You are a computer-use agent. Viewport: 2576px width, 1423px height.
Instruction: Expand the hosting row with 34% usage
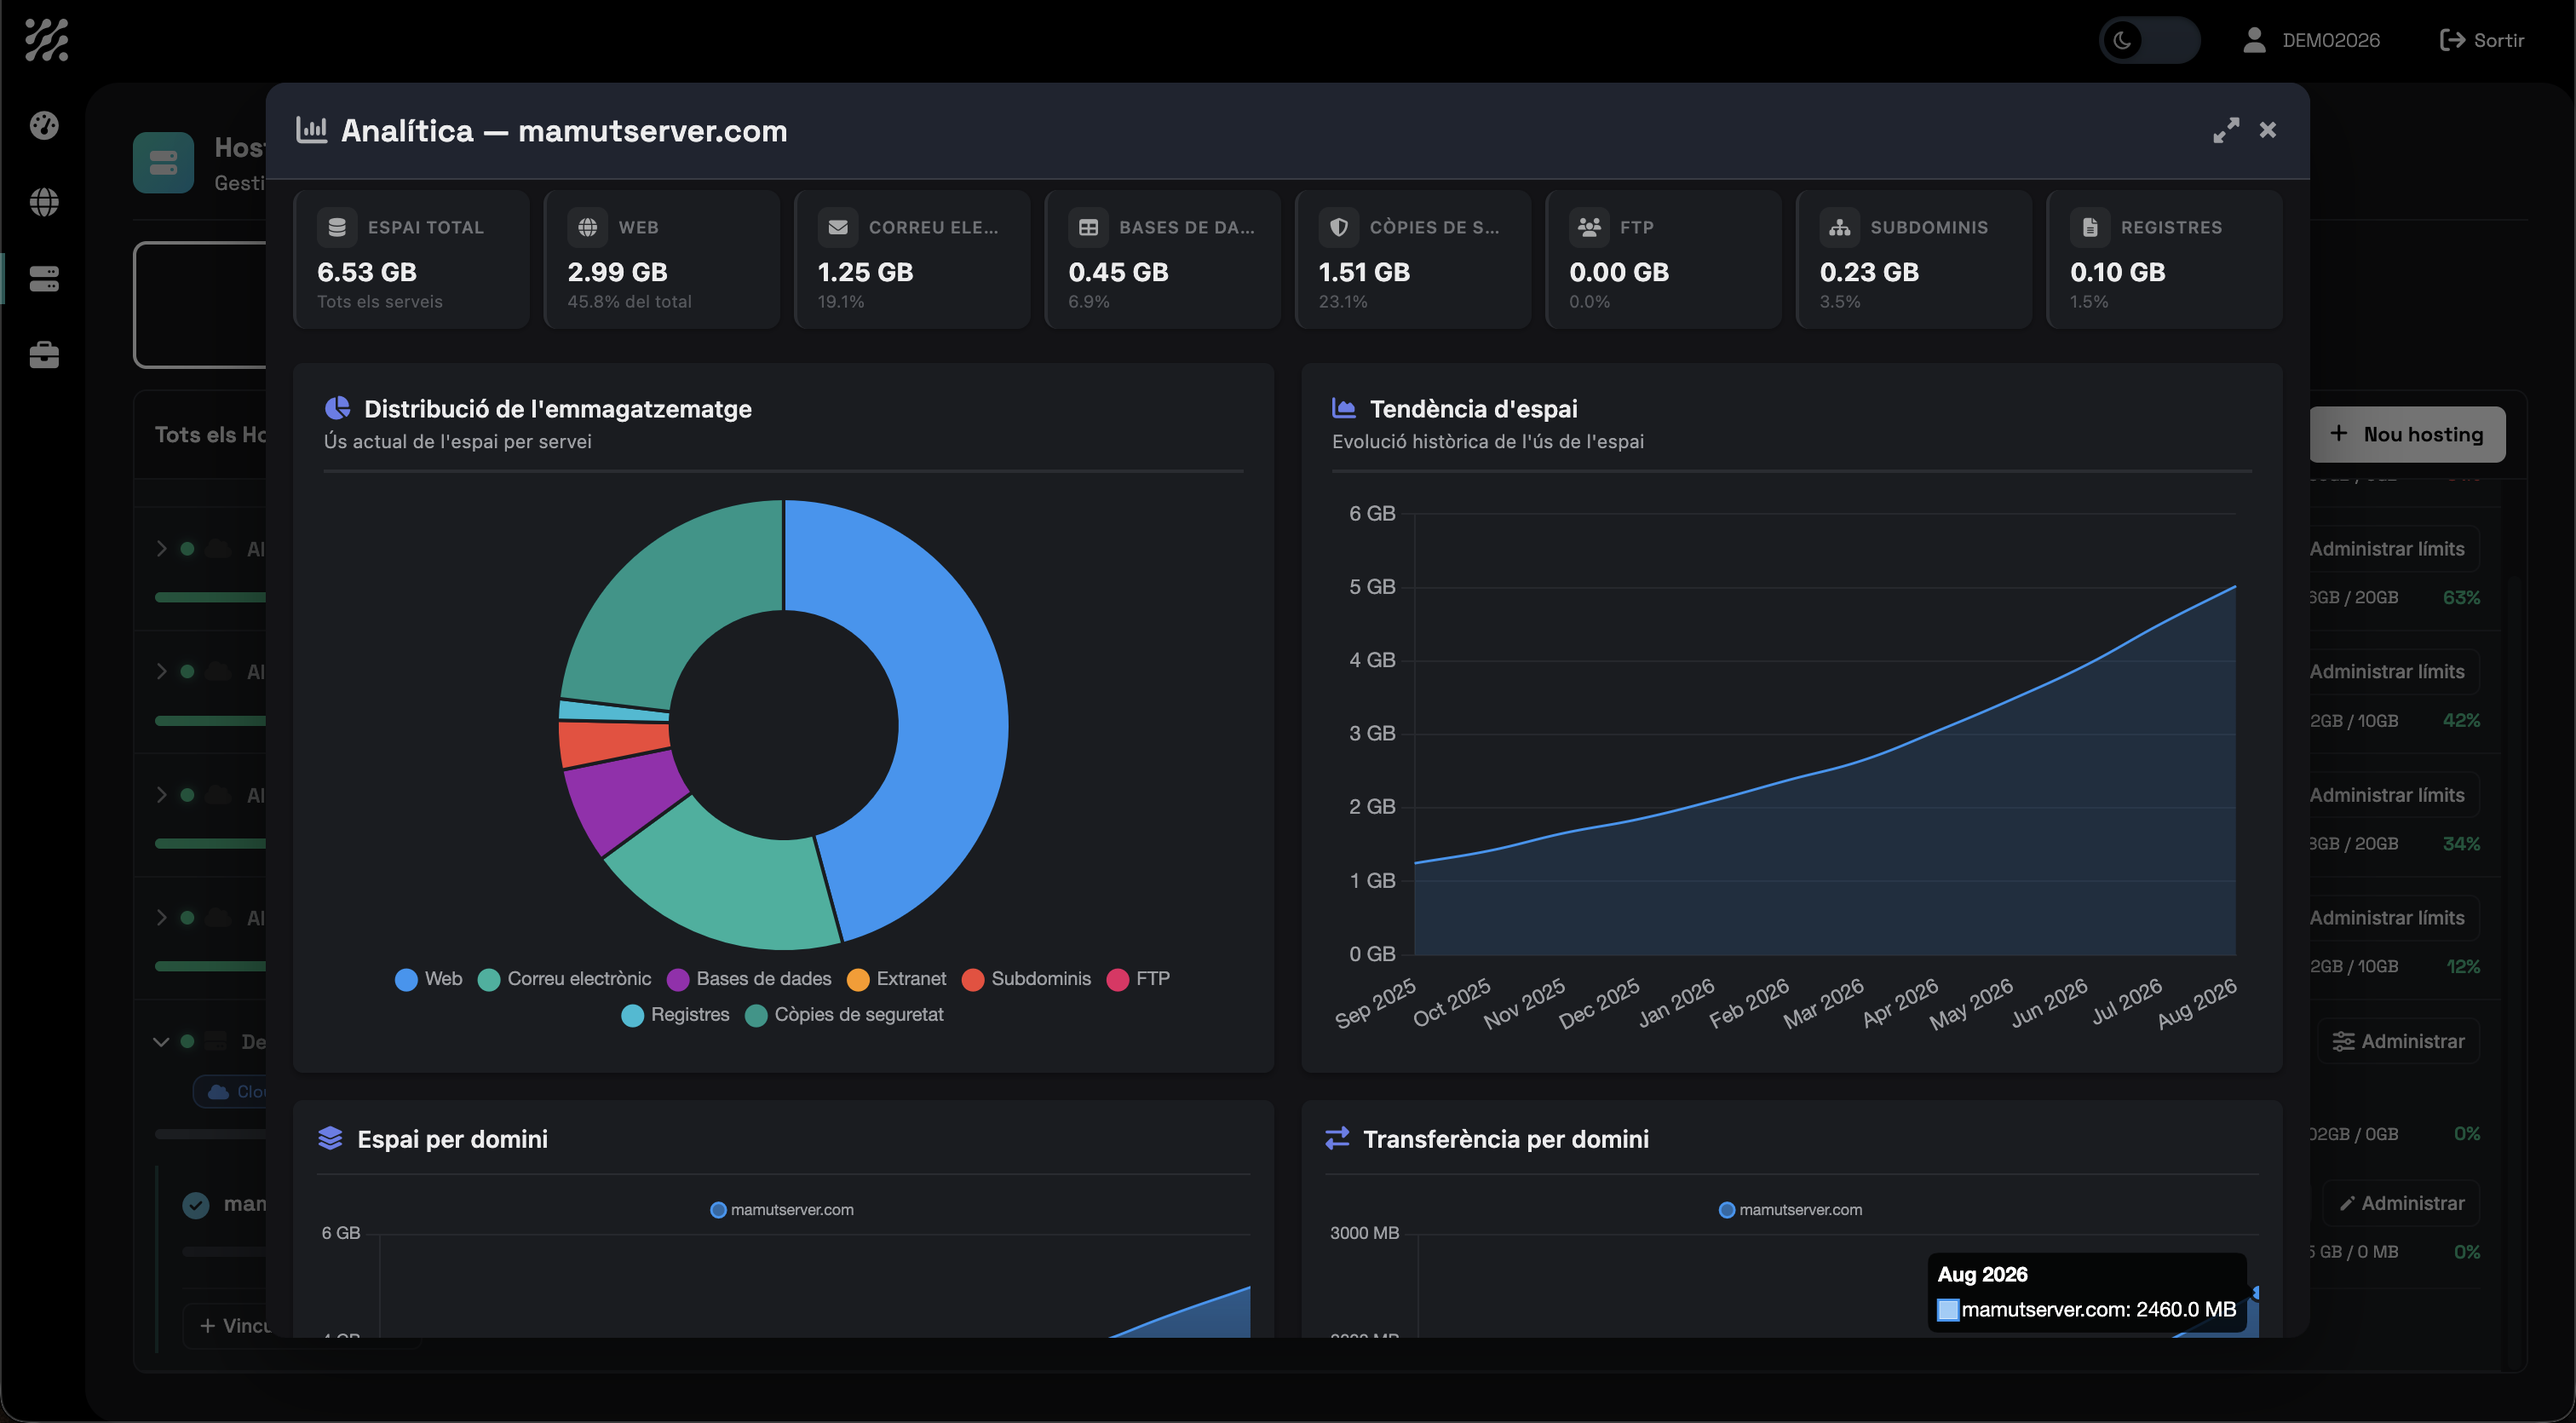161,795
